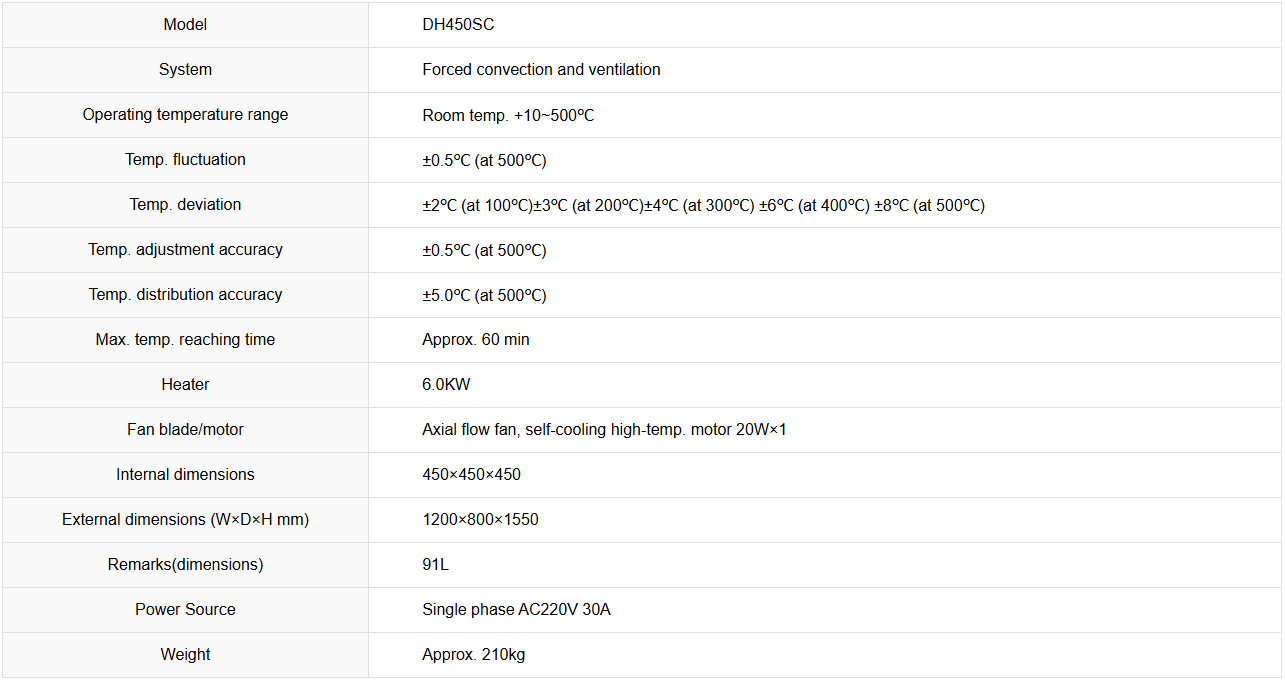Viewport: 1286px width, 680px height.
Task: Select Forced convection and ventilation text
Action: point(541,70)
